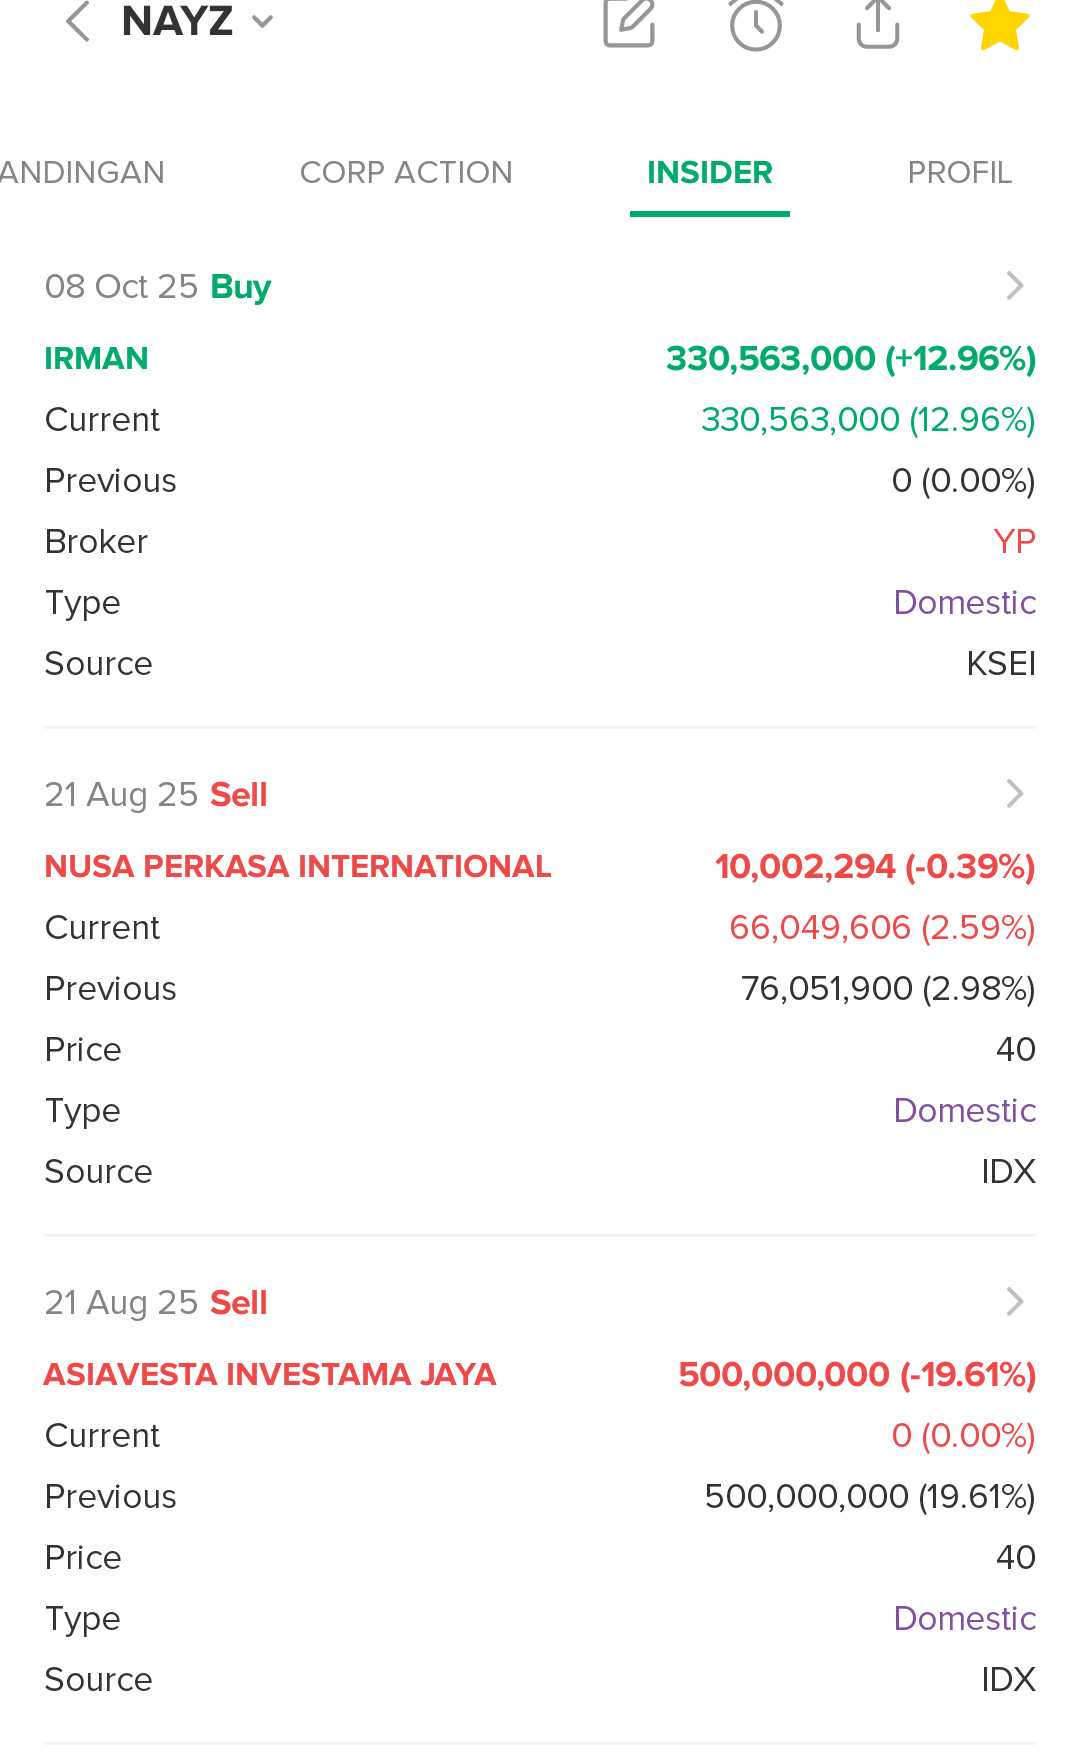Expand the Nusa Perkasa Sell entry chevron

[1014, 794]
